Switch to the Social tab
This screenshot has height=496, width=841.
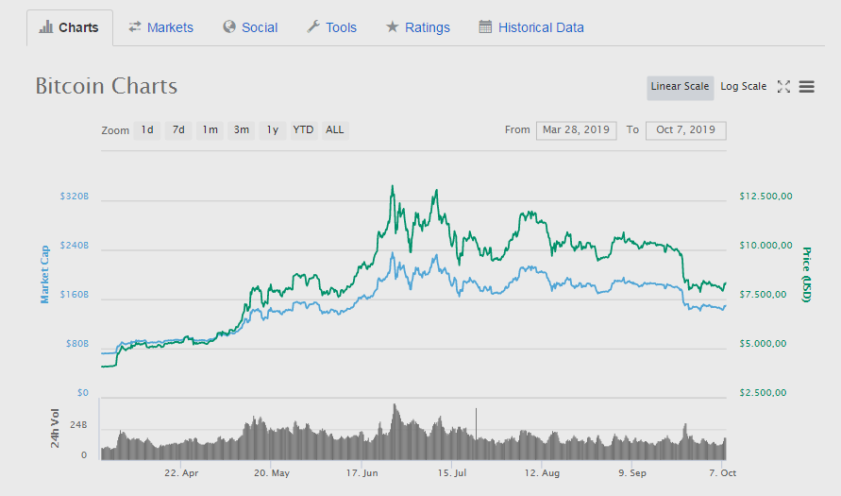click(x=250, y=27)
